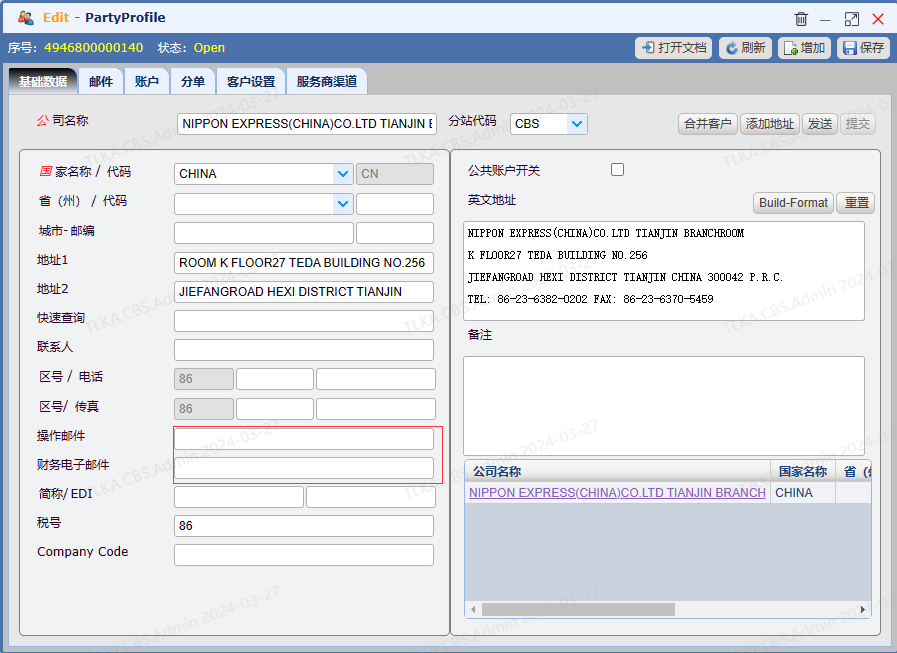Switch to the 邮件 tab

[x=101, y=81]
